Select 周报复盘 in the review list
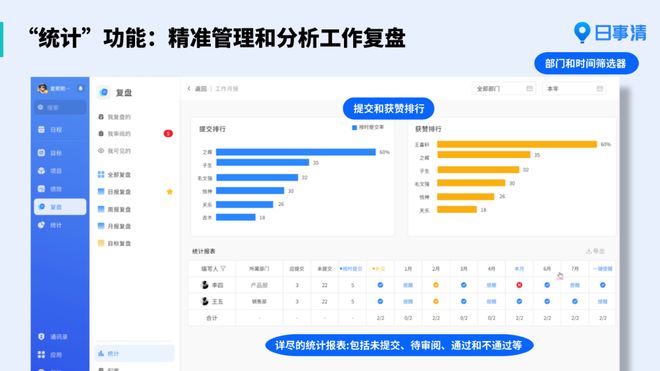This screenshot has width=660, height=371. [119, 209]
